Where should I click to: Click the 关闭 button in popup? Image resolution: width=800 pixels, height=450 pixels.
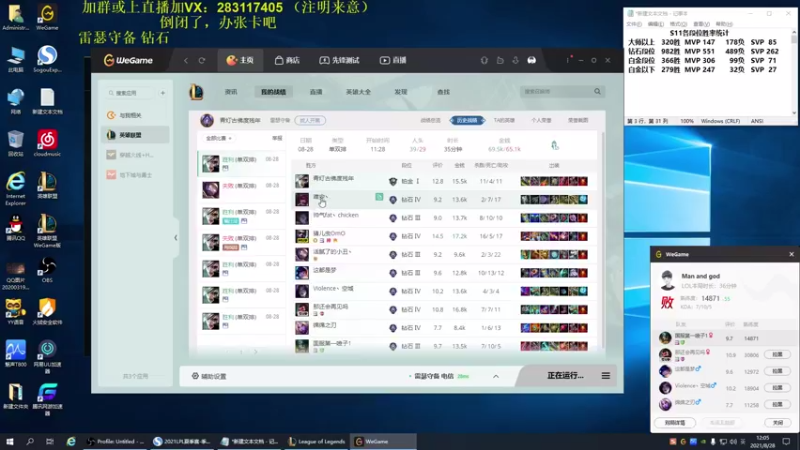(x=777, y=422)
